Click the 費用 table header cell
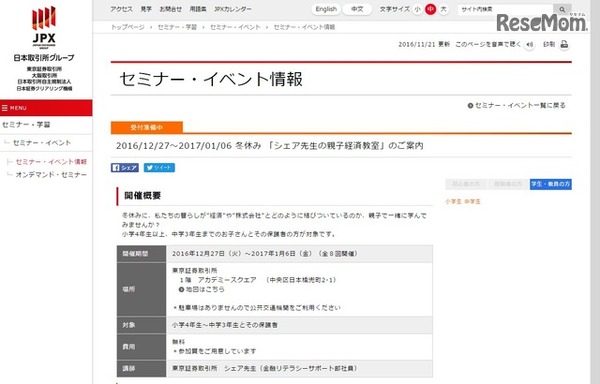This screenshot has width=600, height=384. coord(142,347)
